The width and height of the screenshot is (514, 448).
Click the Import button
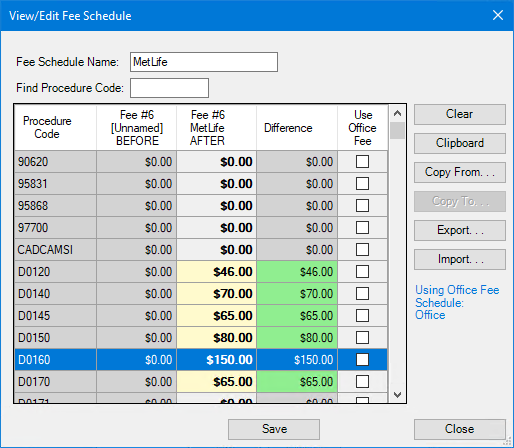pos(460,259)
